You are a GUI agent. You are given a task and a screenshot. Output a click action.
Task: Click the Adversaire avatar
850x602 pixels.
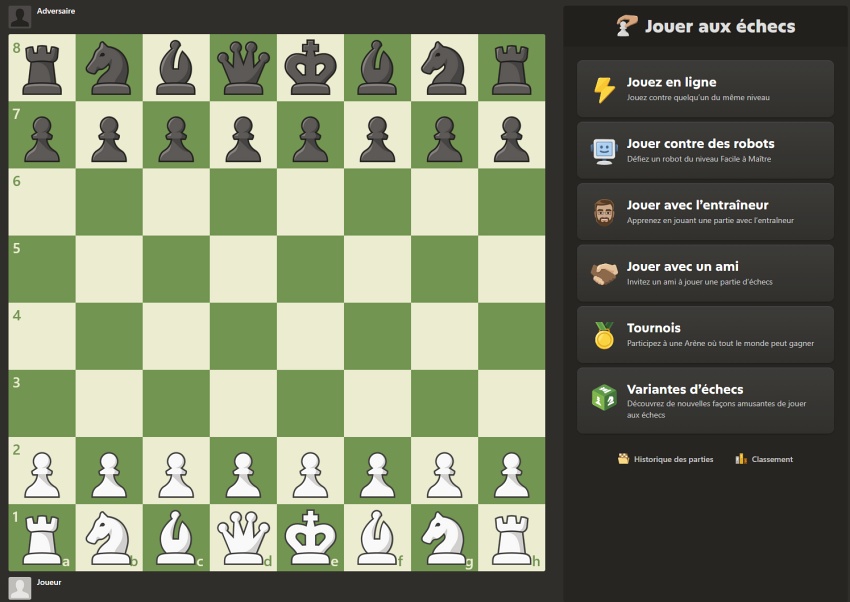point(20,17)
